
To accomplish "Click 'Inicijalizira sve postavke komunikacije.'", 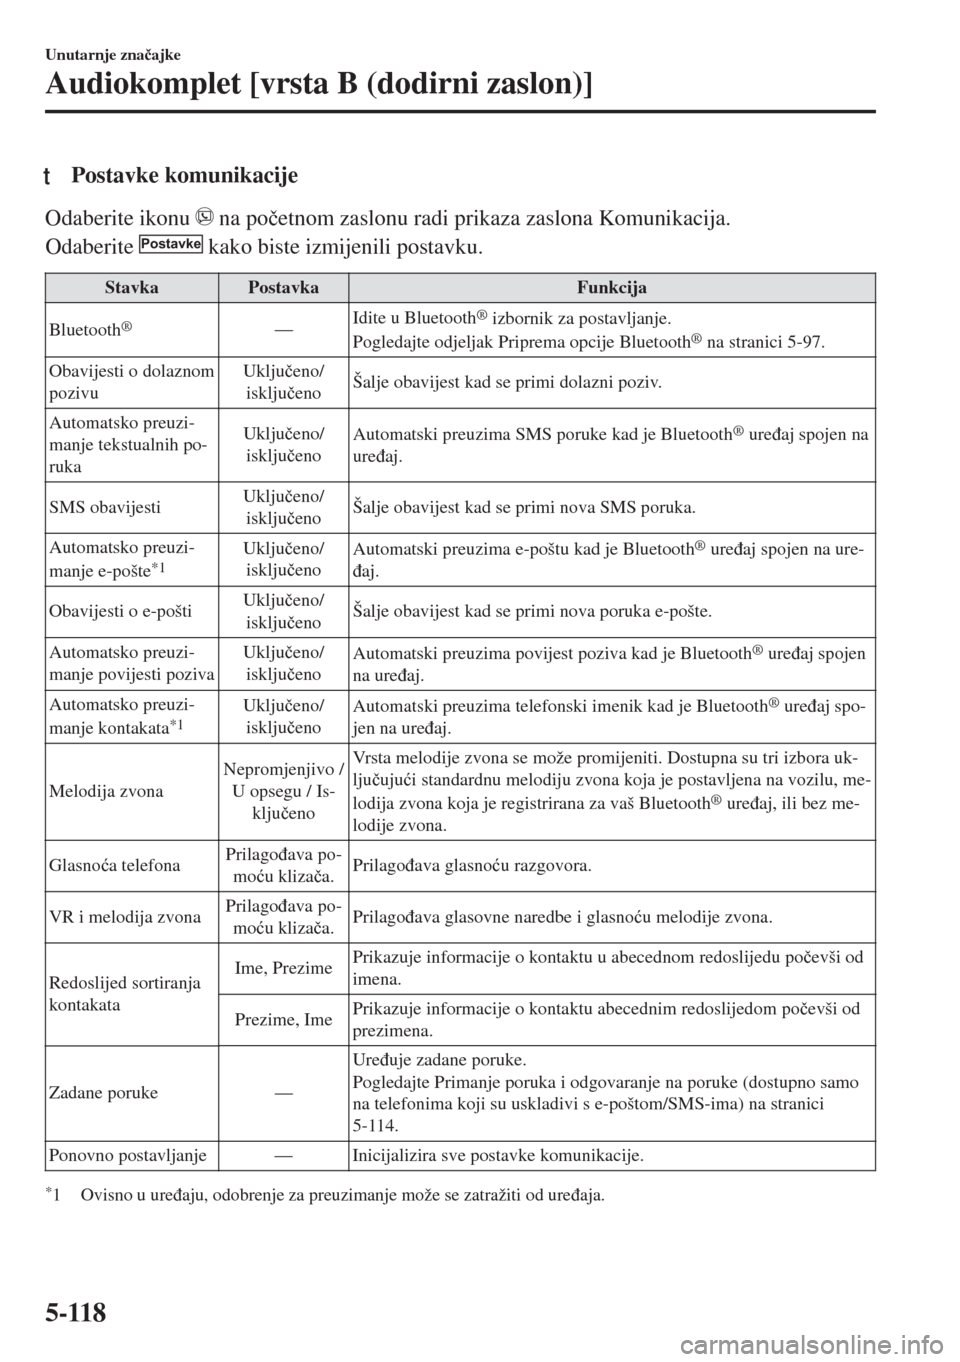I will pos(498,1156).
